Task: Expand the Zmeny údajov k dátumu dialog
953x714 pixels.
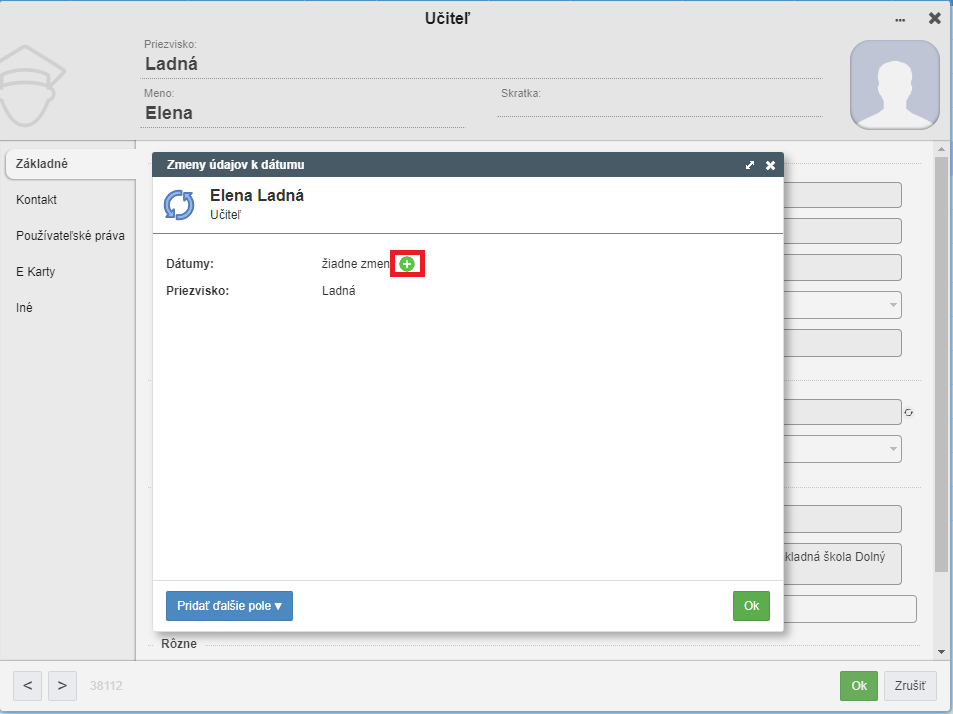Action: tap(750, 165)
